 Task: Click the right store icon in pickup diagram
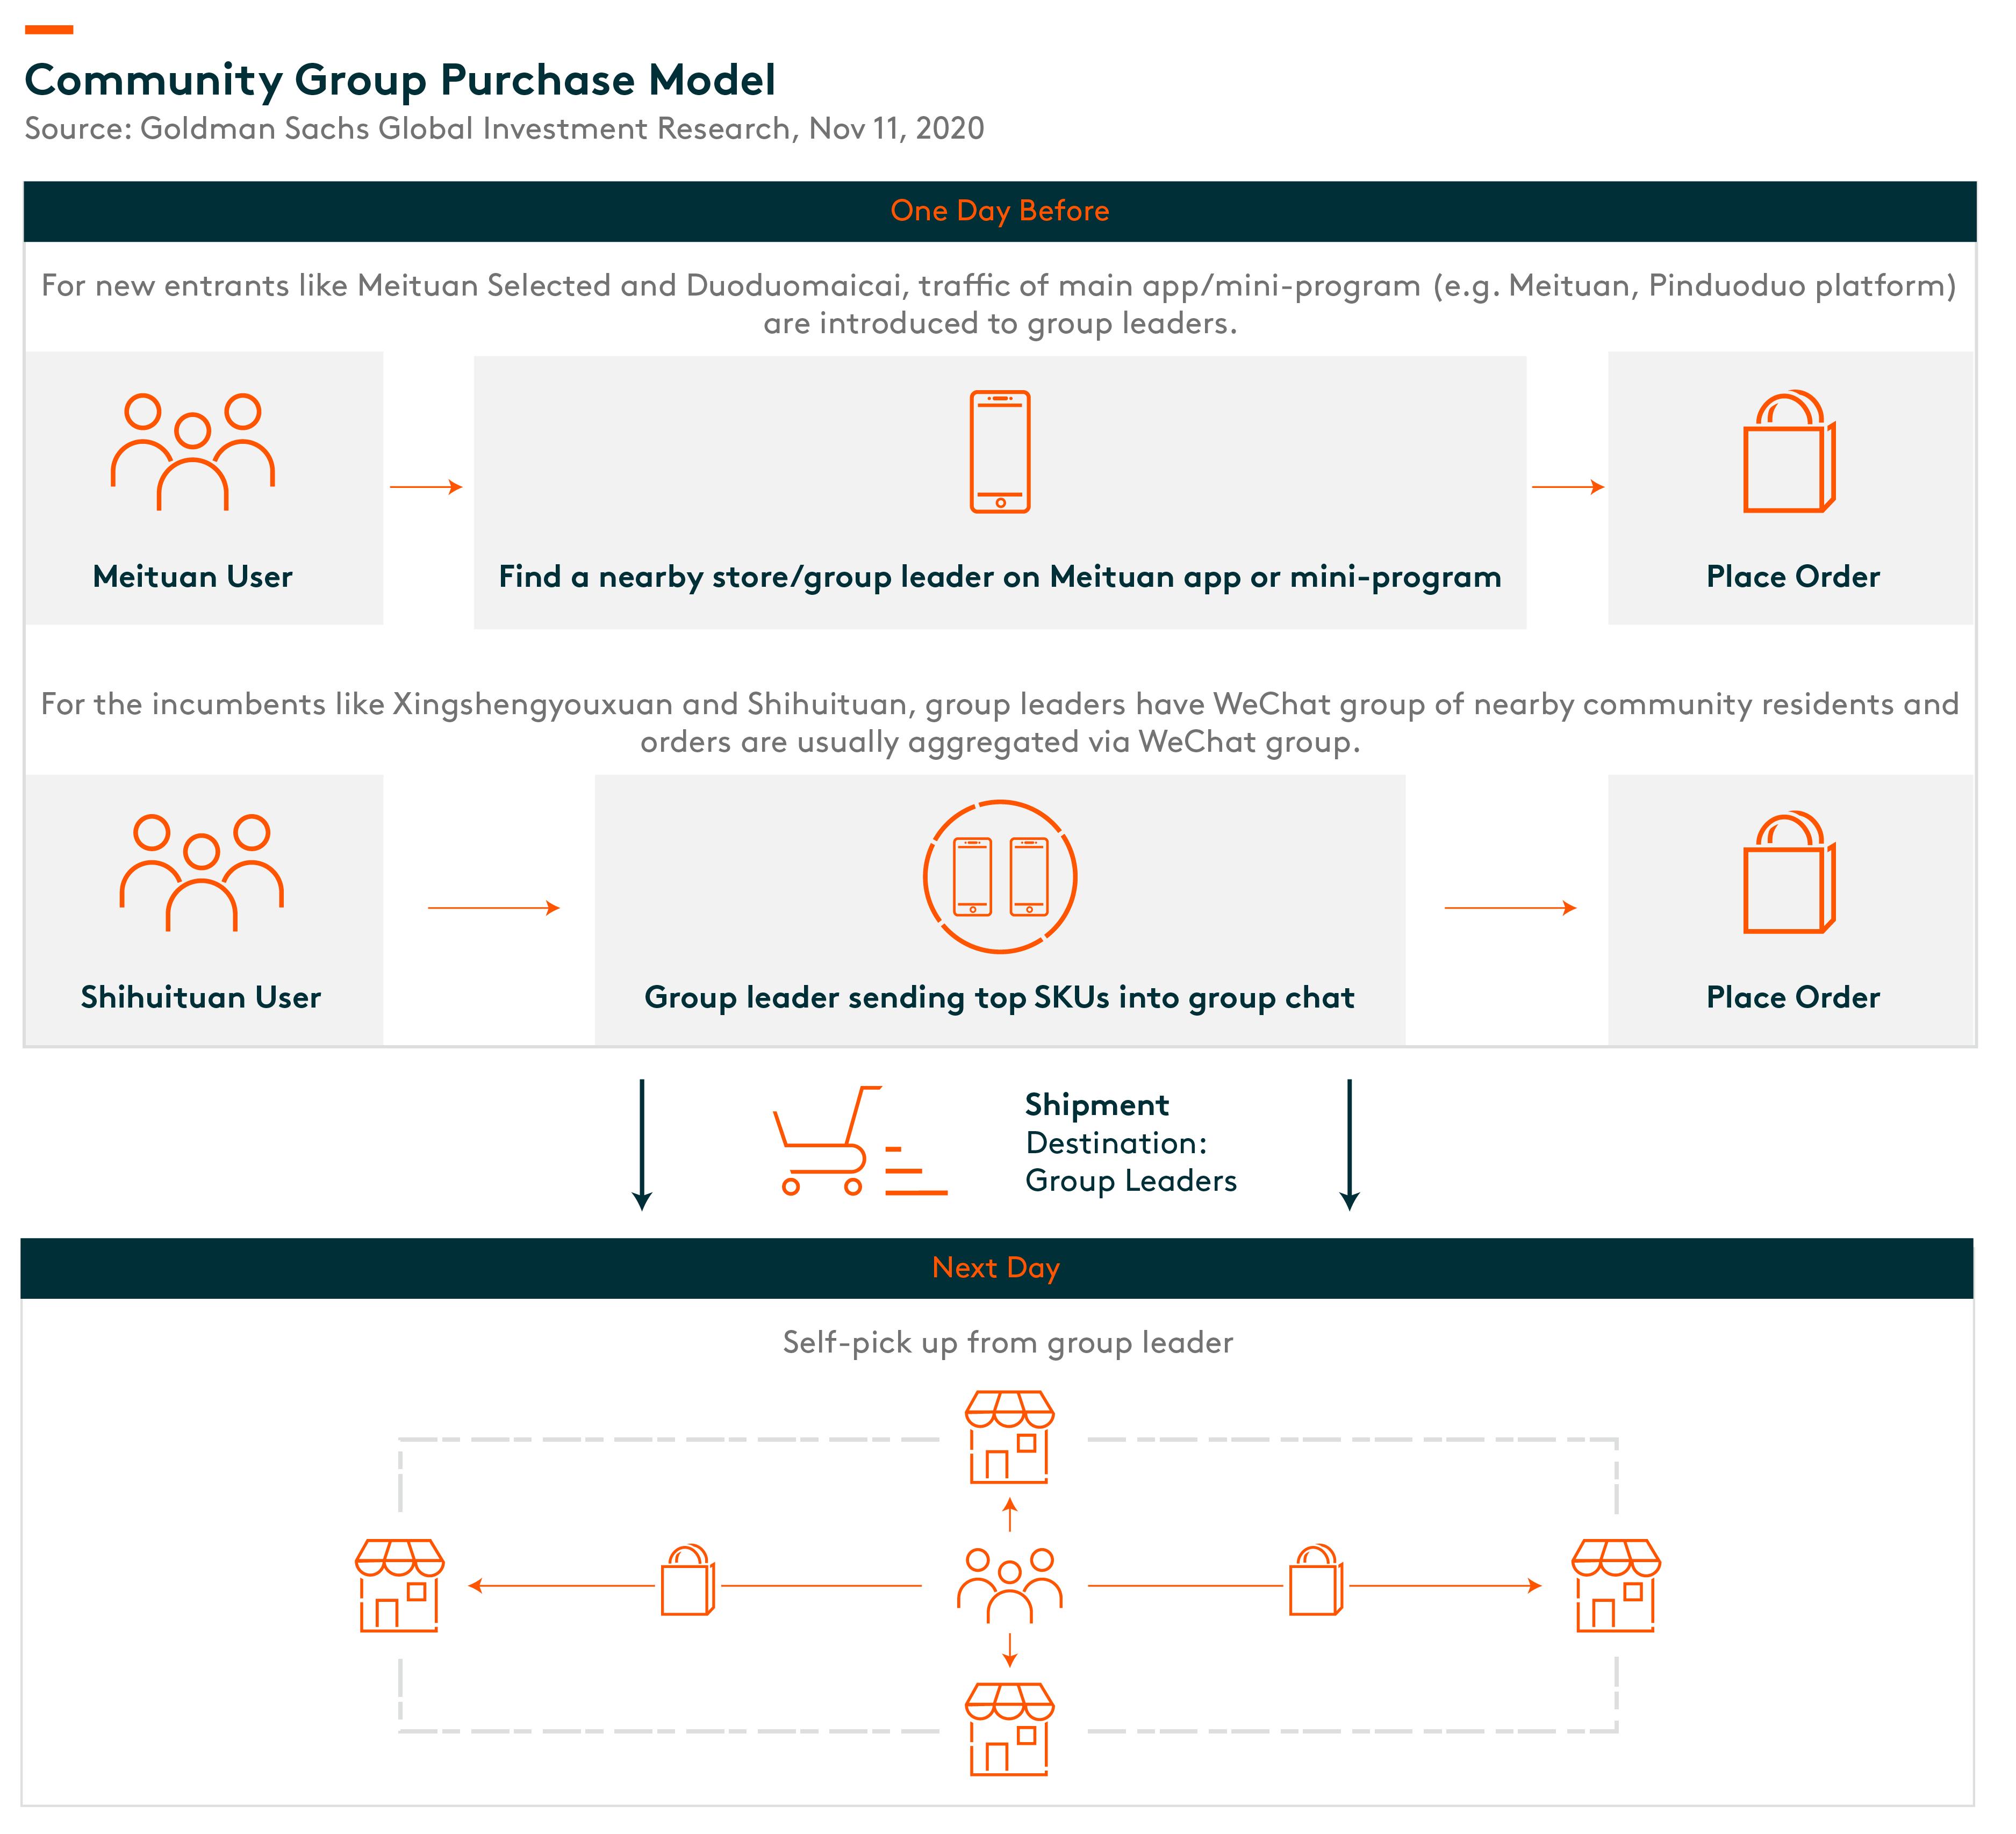point(1616,1586)
